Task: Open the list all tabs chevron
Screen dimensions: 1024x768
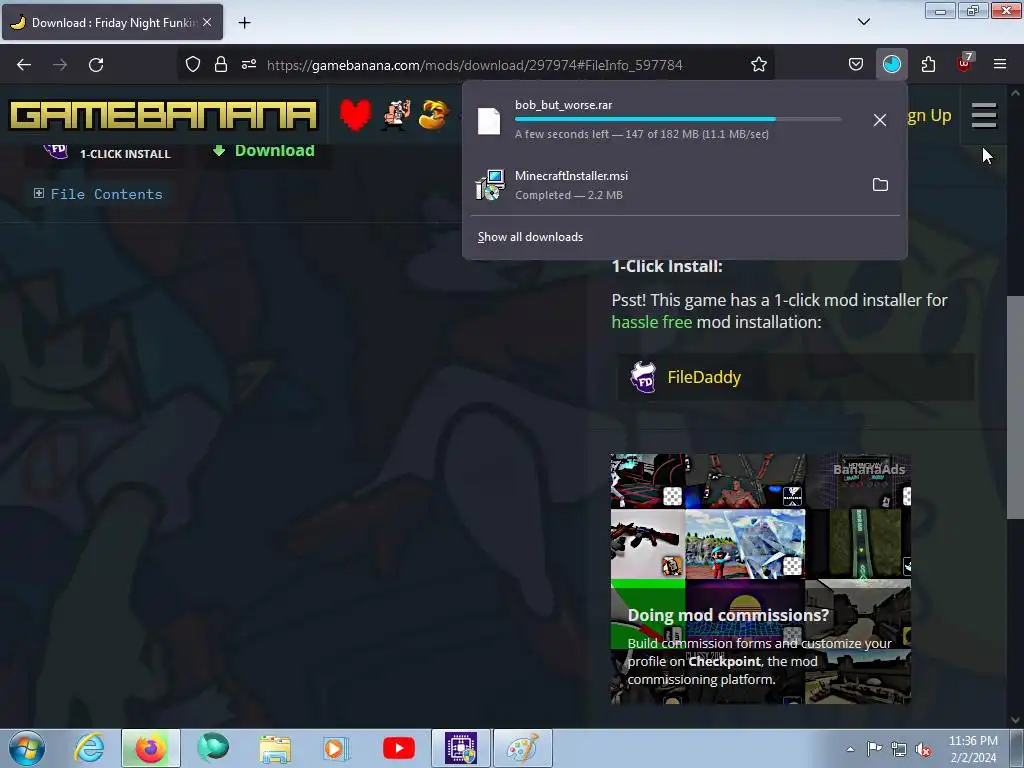Action: (x=863, y=22)
